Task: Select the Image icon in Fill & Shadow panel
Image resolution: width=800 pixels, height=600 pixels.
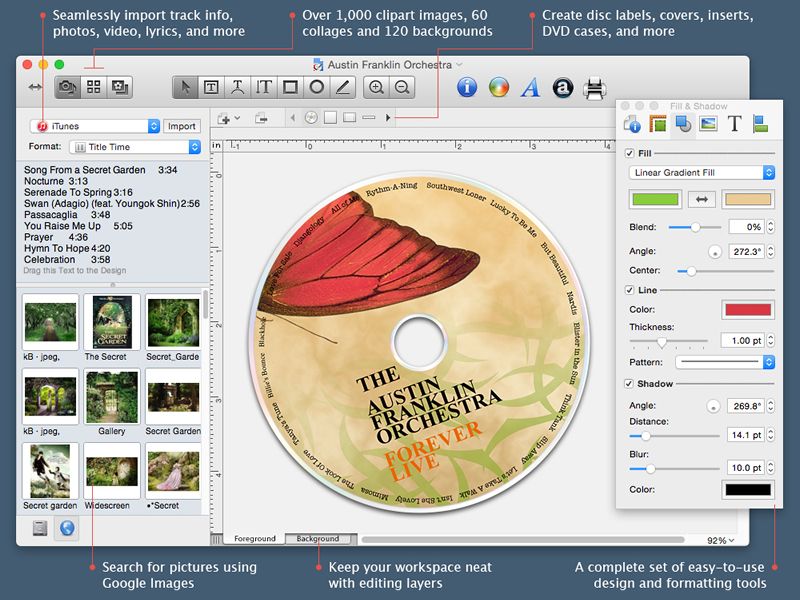Action: click(709, 125)
